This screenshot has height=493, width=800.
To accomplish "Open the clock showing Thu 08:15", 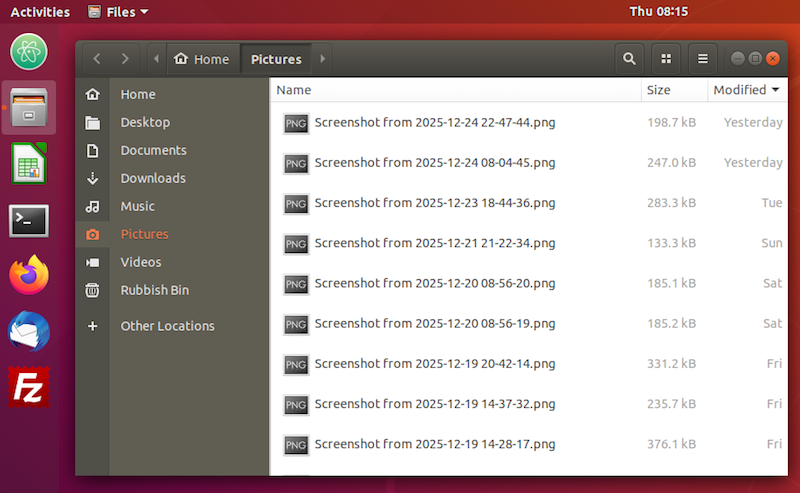I will click(x=658, y=11).
